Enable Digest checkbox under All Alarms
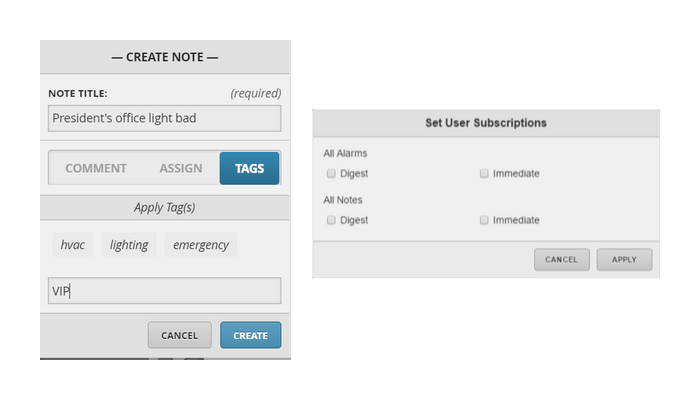The height and width of the screenshot is (400, 700). [331, 173]
